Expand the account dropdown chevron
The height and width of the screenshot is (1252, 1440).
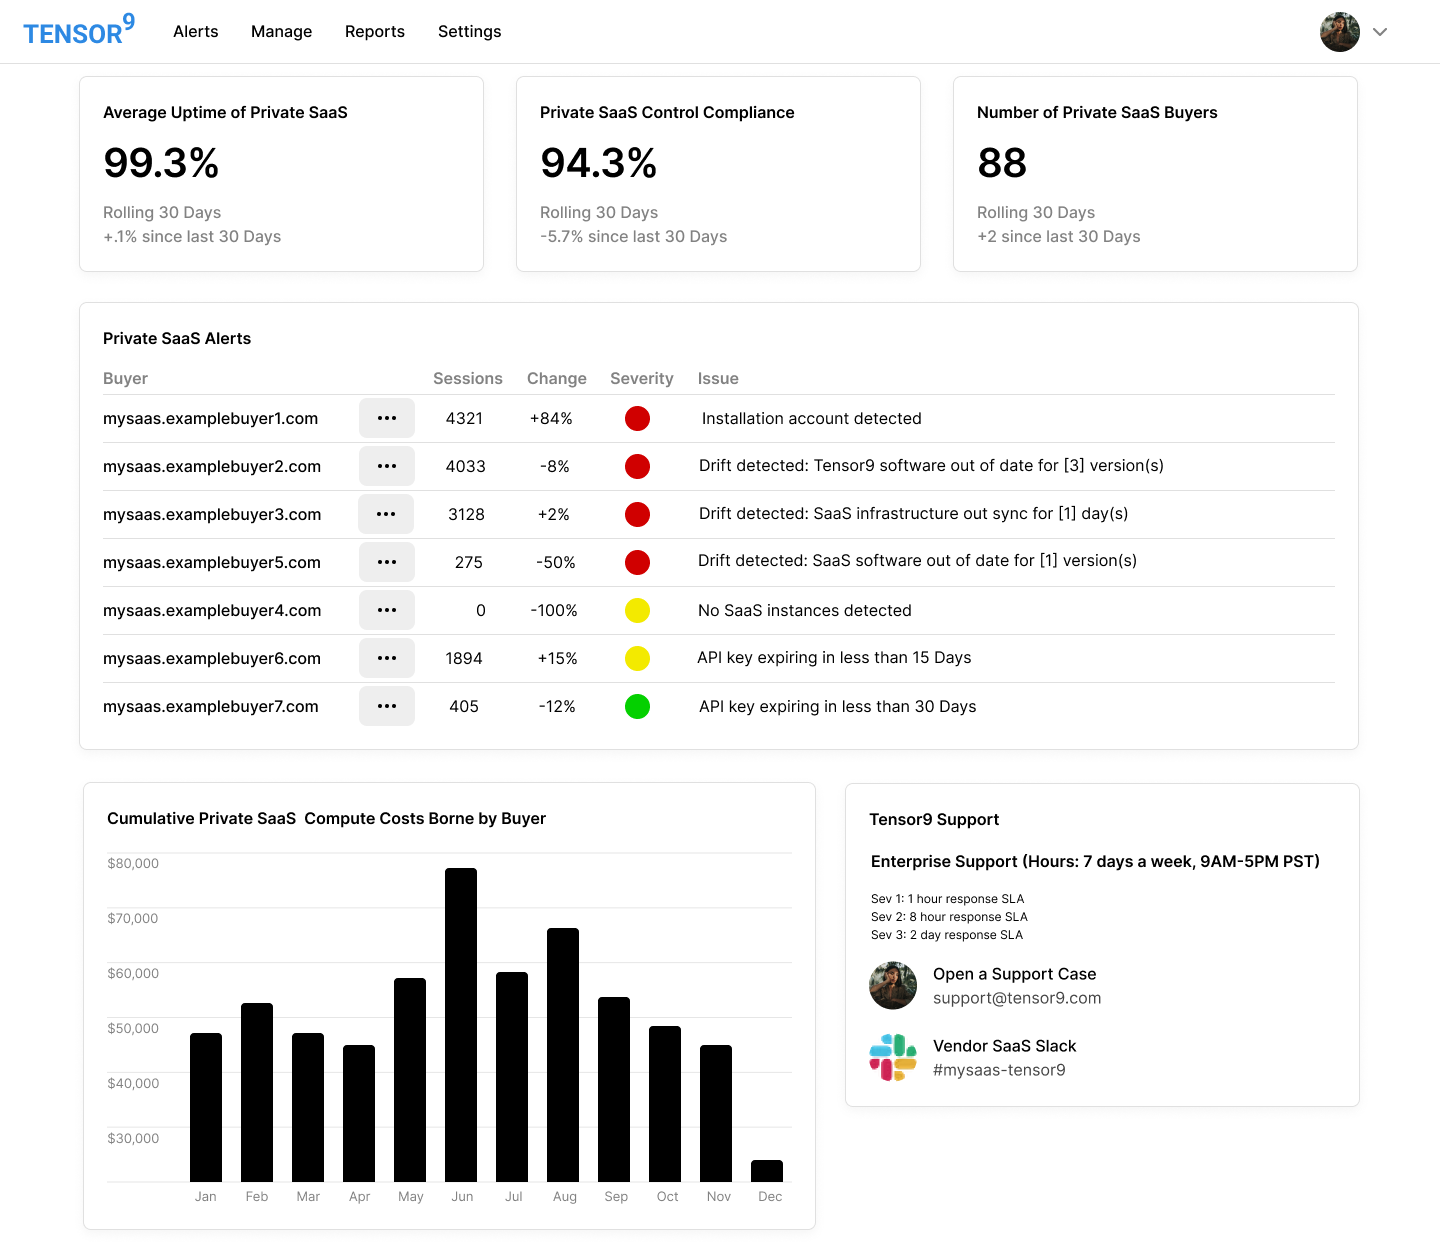pyautogui.click(x=1380, y=32)
